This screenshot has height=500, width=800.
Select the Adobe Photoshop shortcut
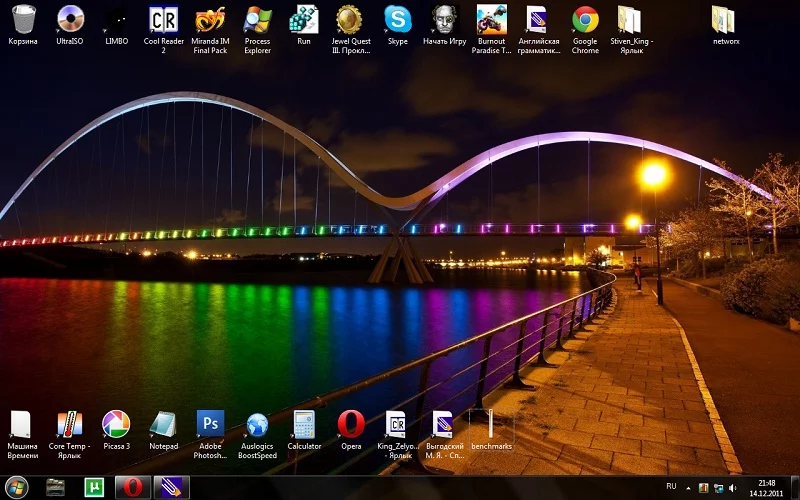point(210,424)
